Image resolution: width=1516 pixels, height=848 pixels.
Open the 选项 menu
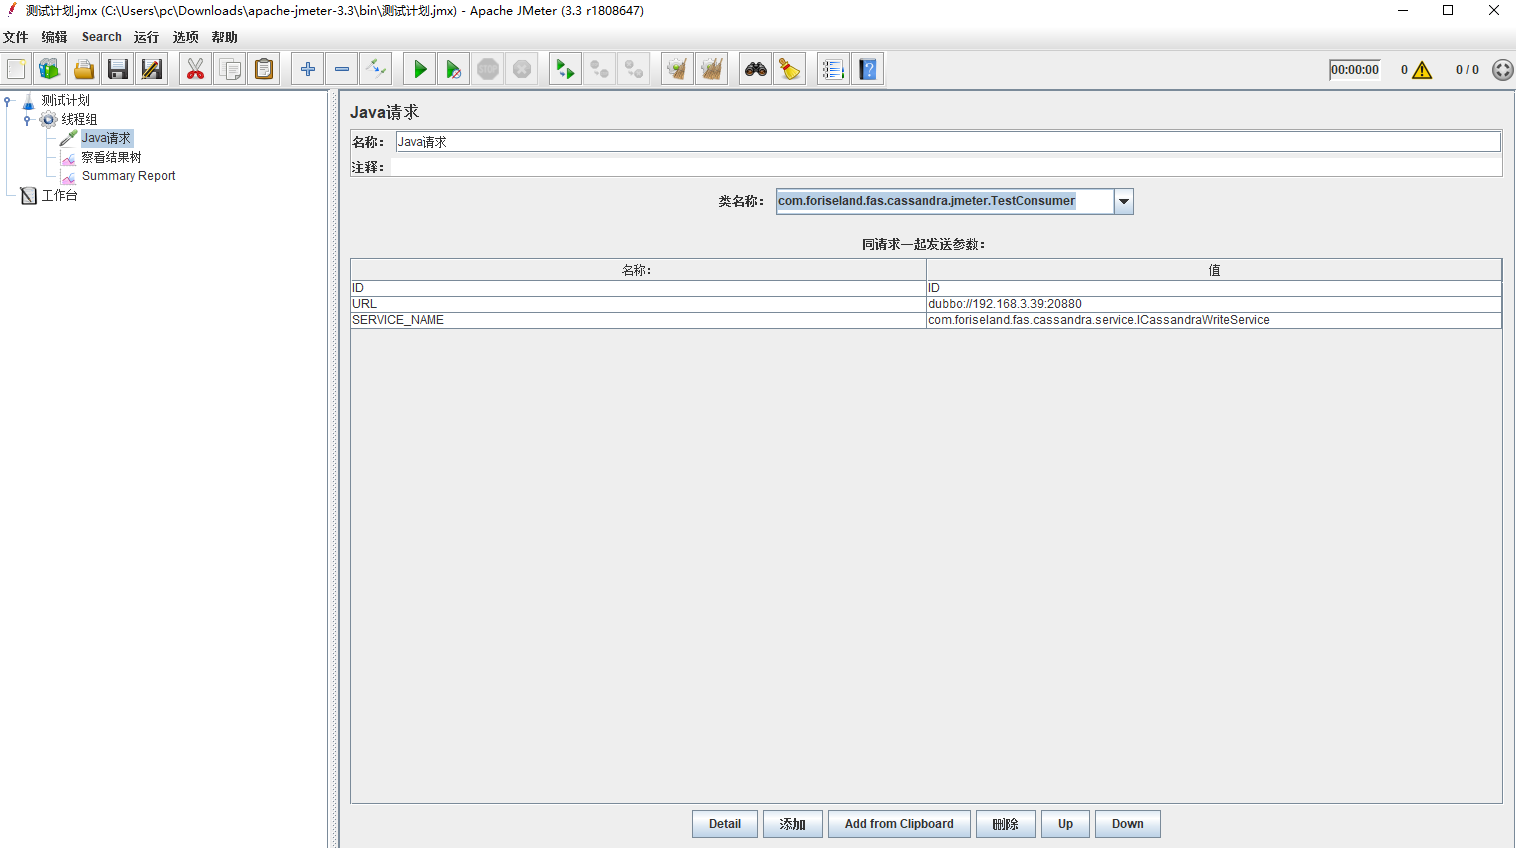pos(185,37)
